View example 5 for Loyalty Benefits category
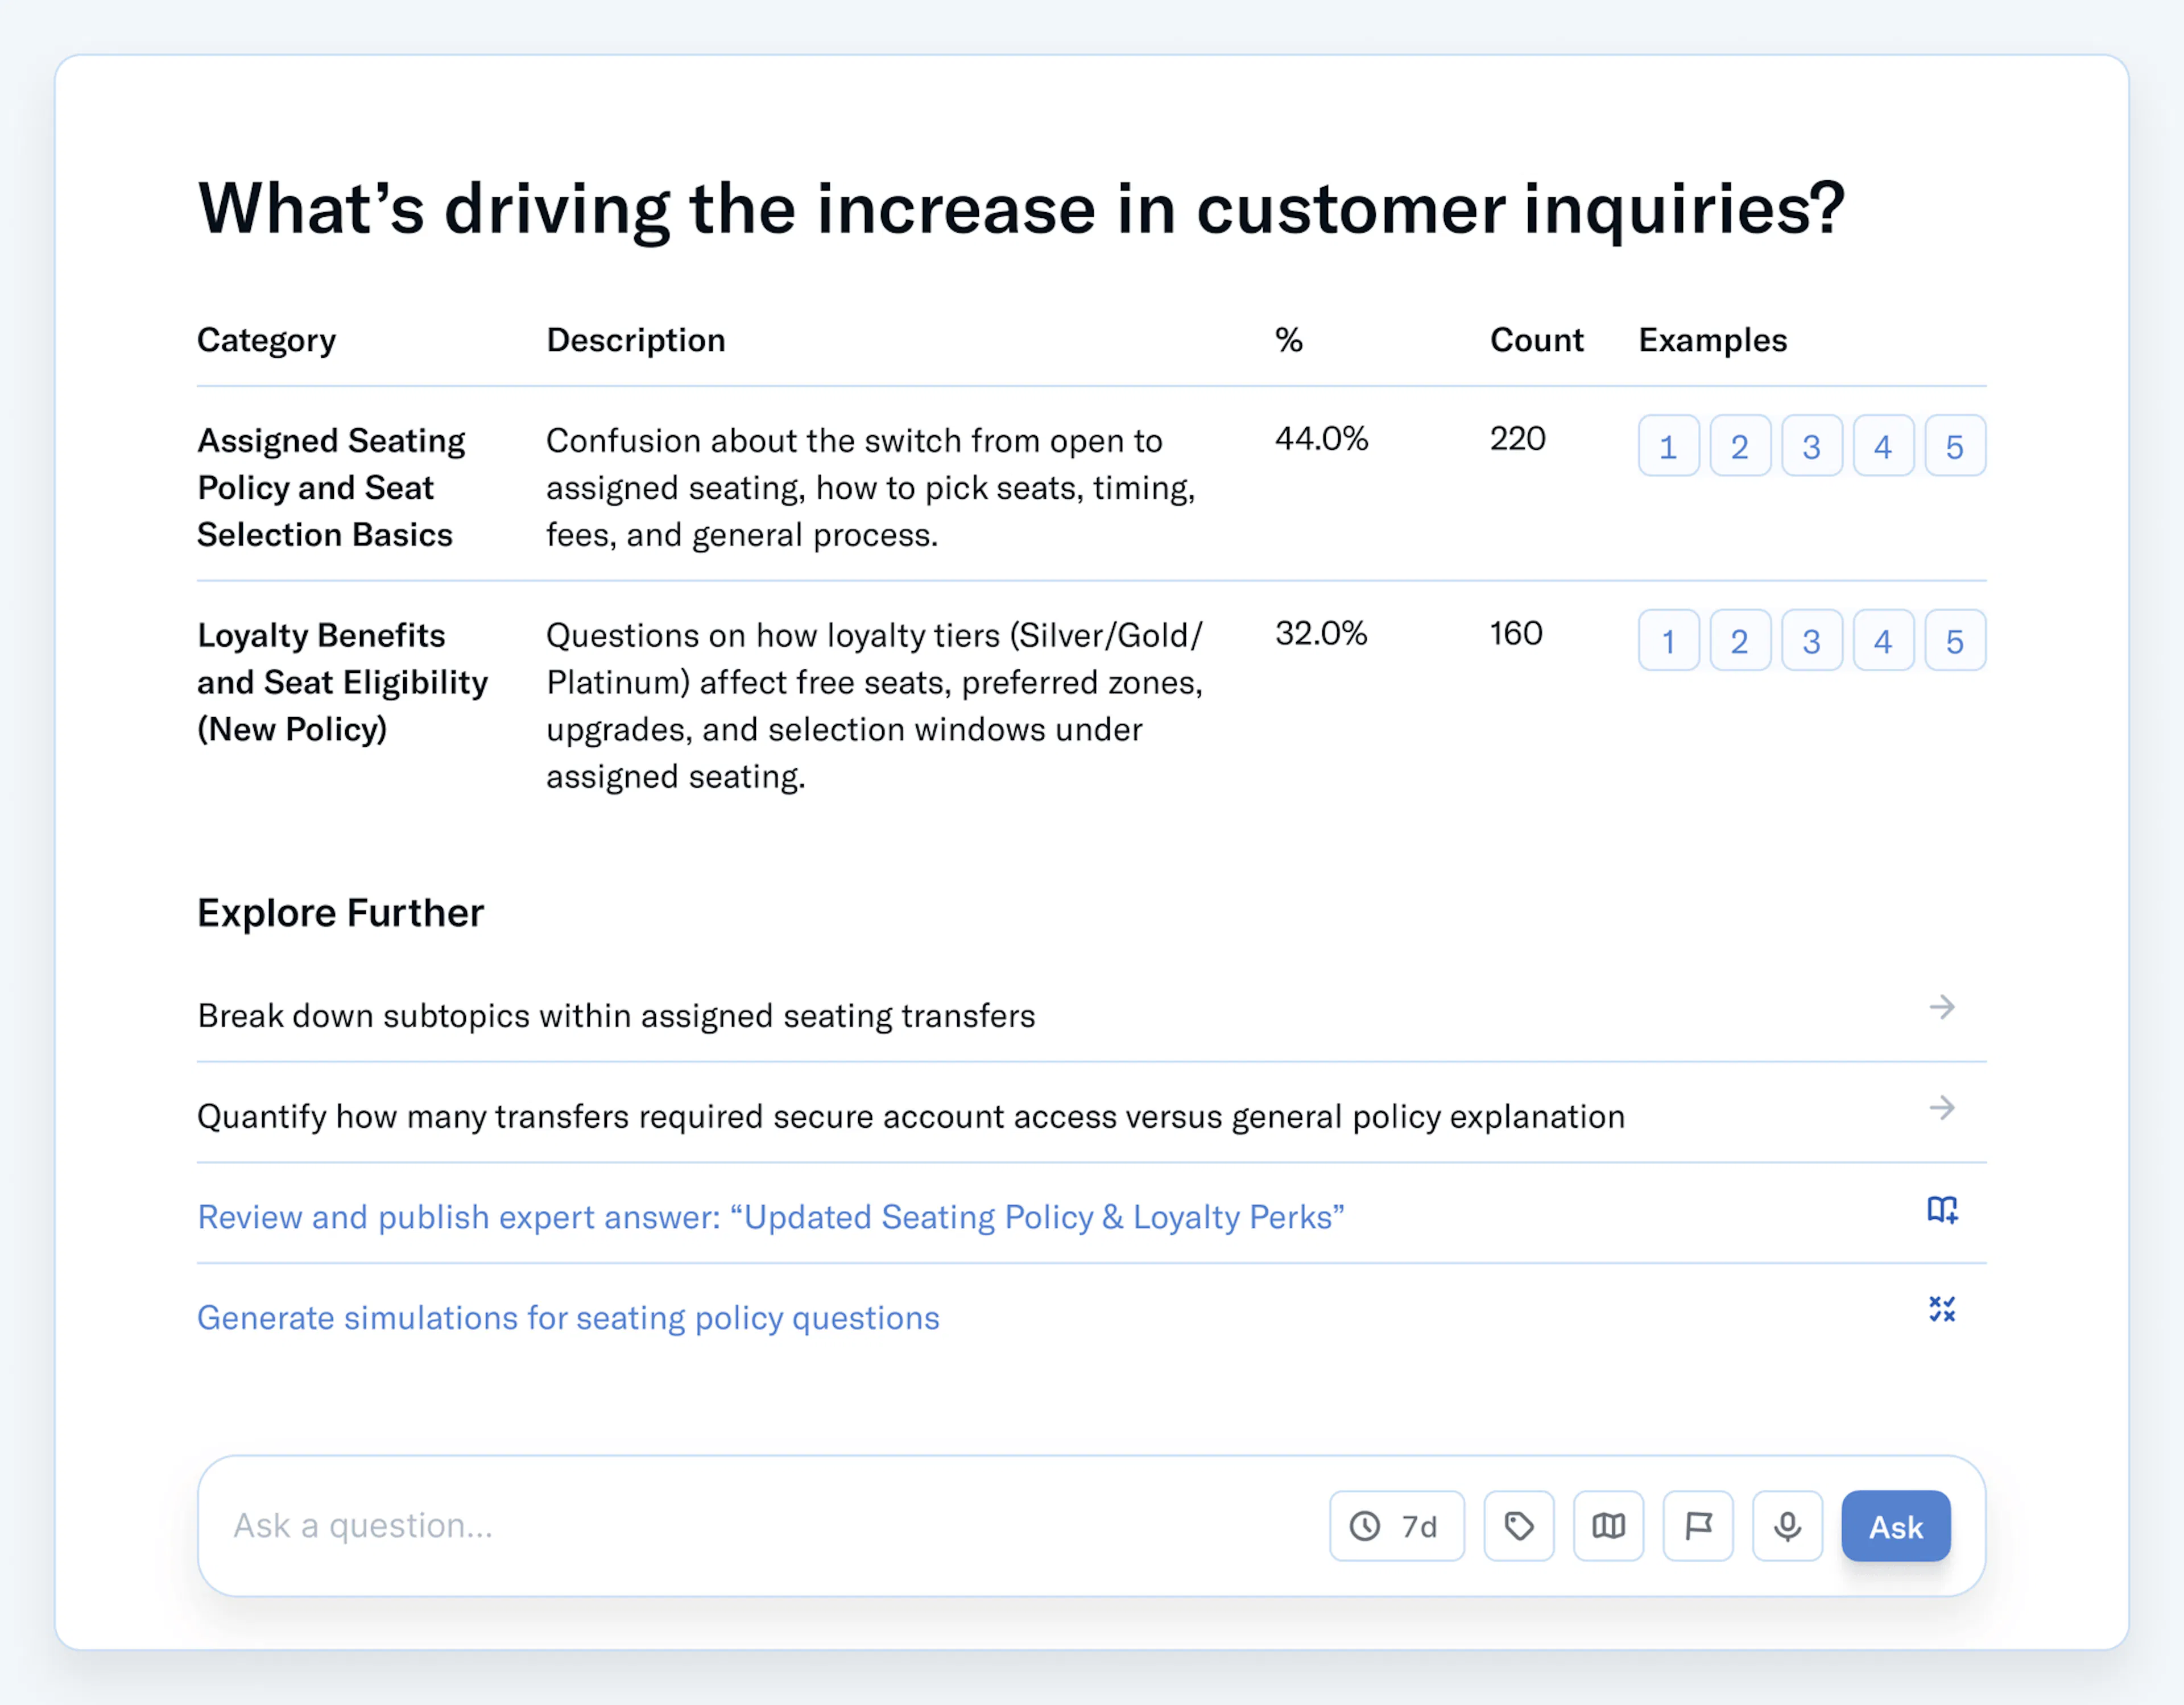2184x1705 pixels. click(1955, 640)
